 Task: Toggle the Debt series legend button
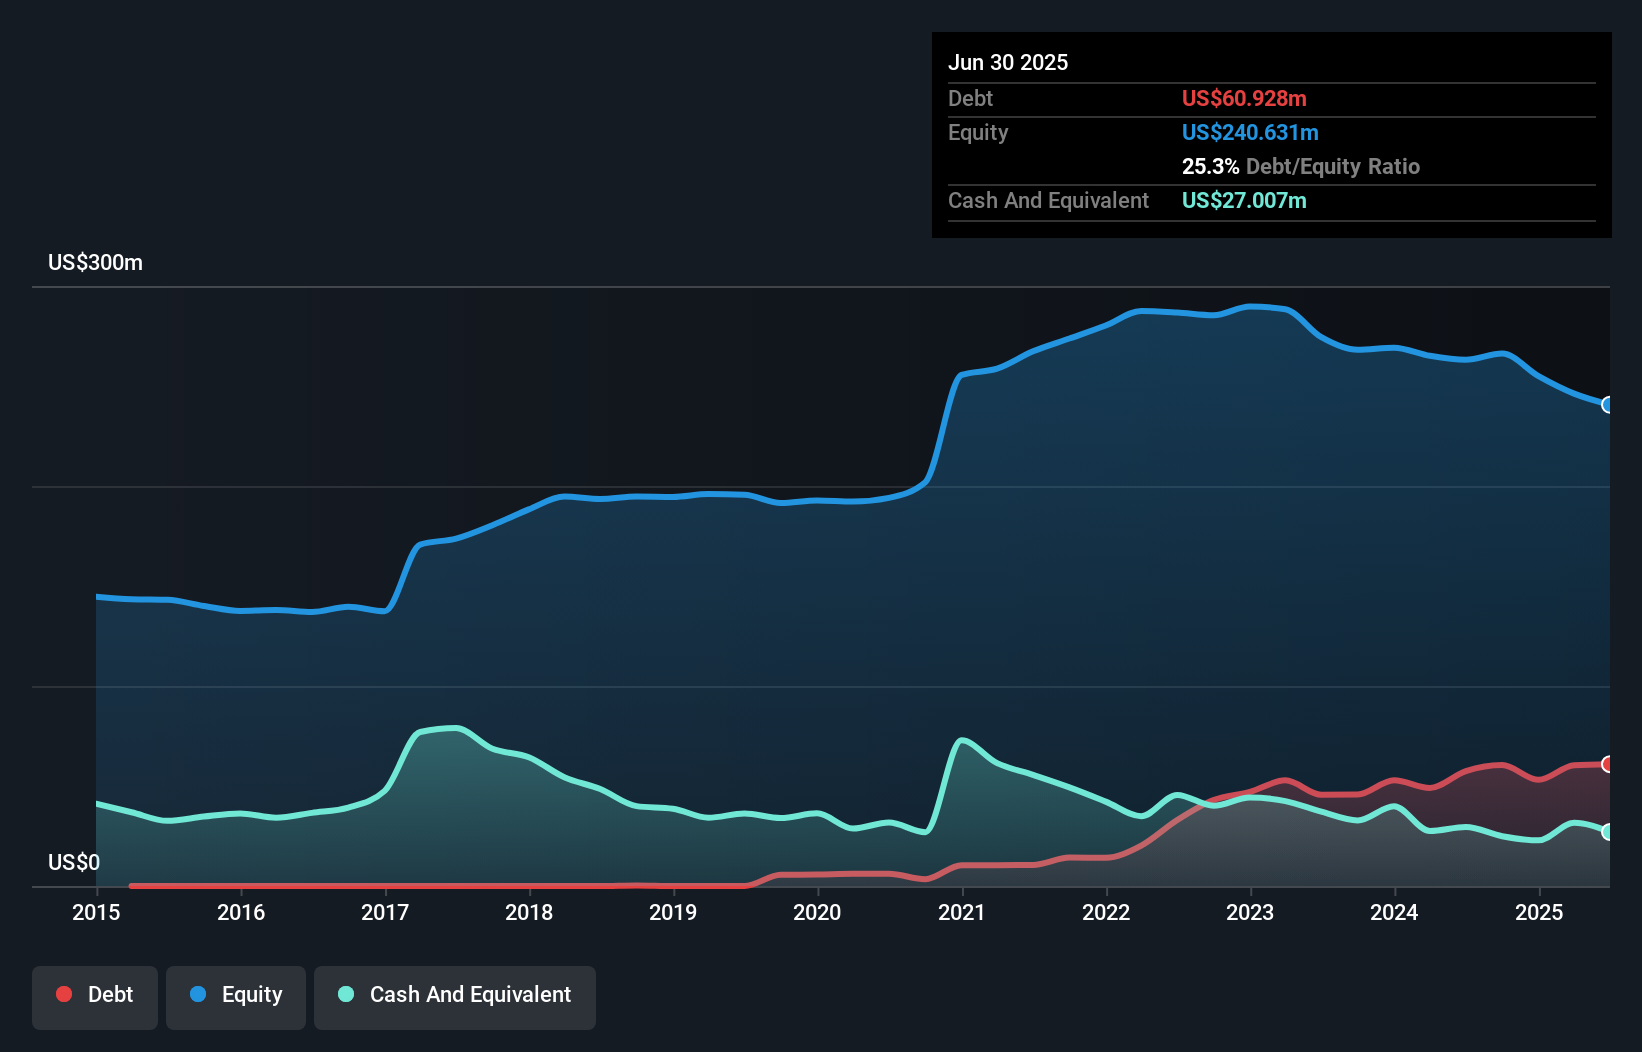pos(95,995)
